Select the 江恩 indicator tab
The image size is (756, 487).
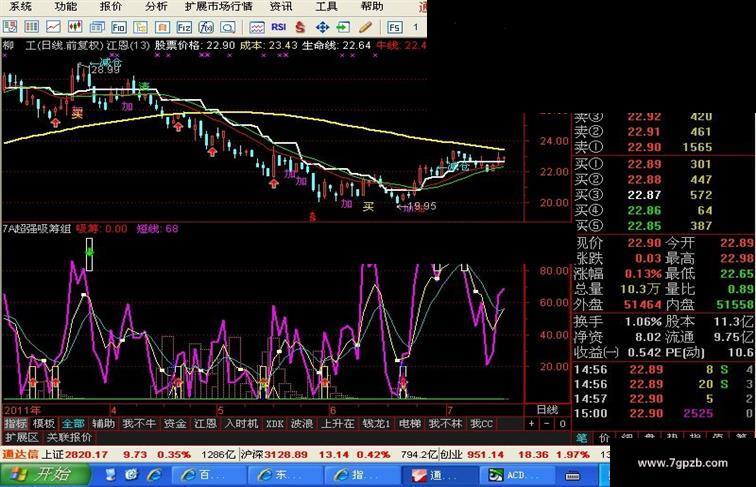(x=205, y=423)
